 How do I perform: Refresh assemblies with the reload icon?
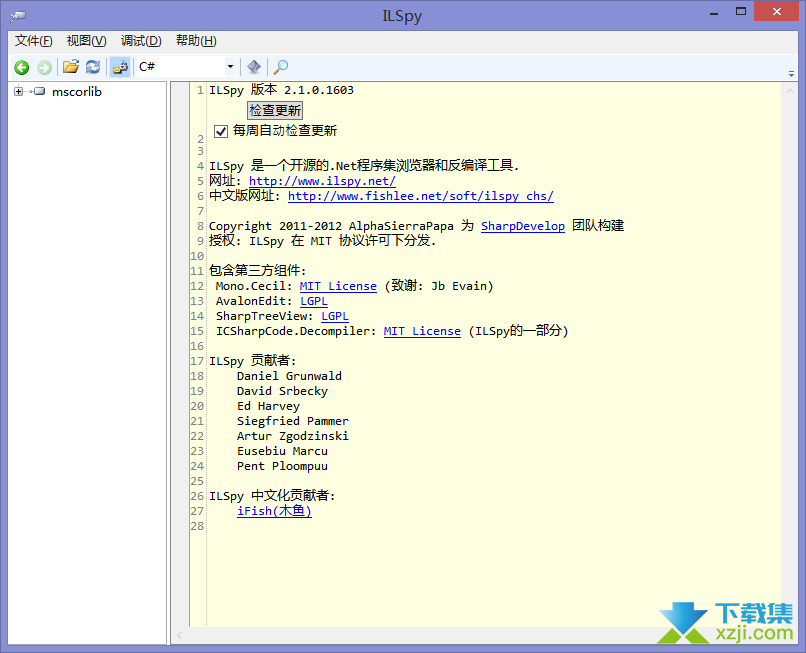[x=93, y=67]
